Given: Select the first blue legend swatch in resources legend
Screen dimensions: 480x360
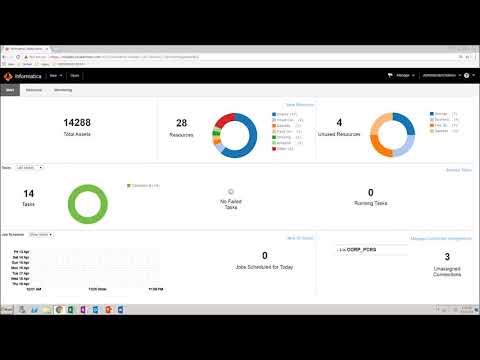Looking at the screenshot, I should [x=274, y=114].
